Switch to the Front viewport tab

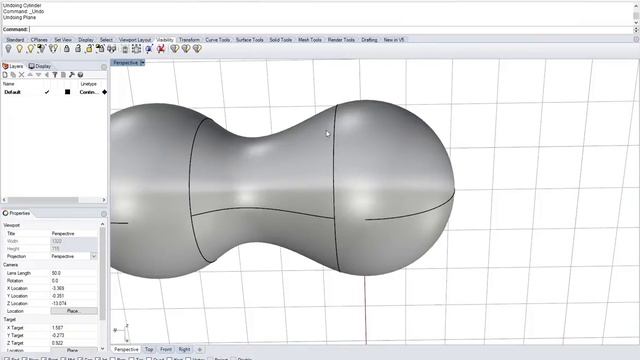[166, 349]
